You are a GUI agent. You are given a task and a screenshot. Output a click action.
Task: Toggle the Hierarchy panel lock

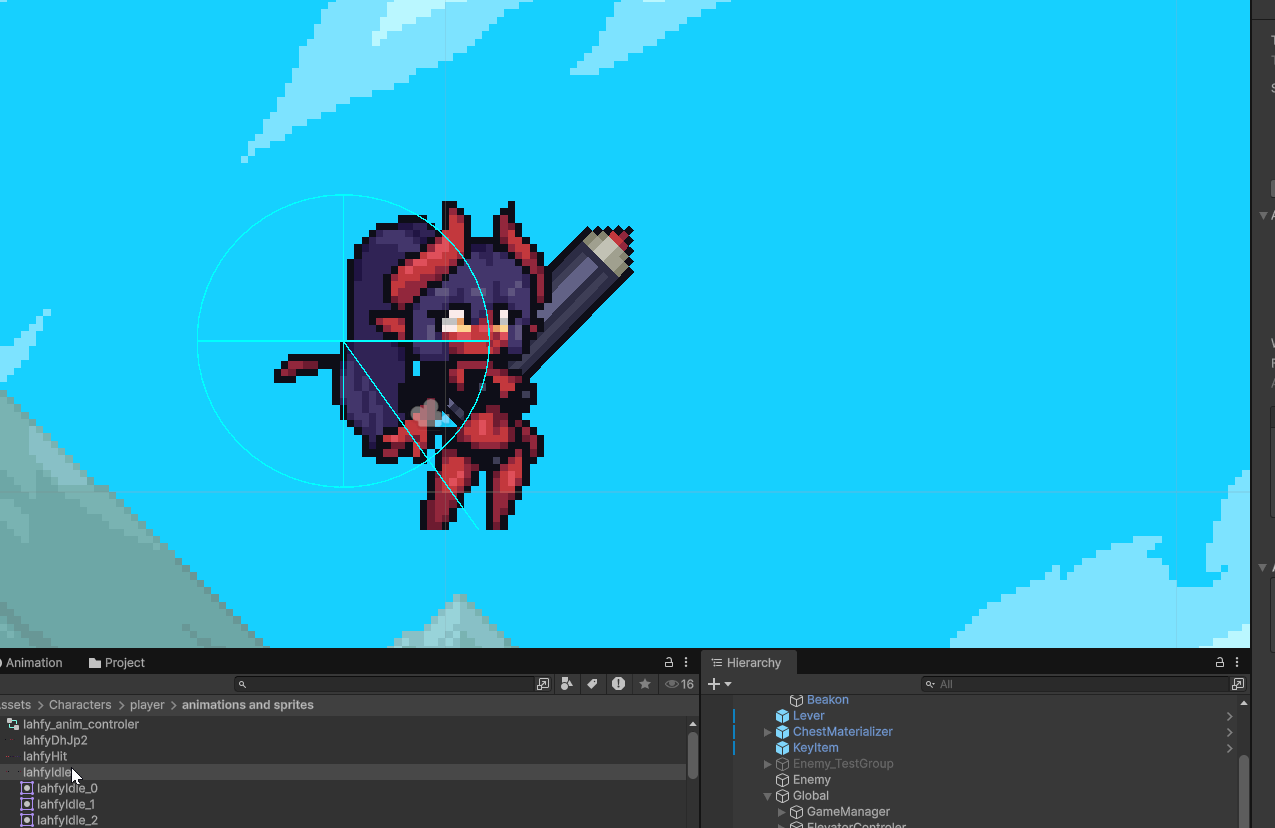point(1220,662)
